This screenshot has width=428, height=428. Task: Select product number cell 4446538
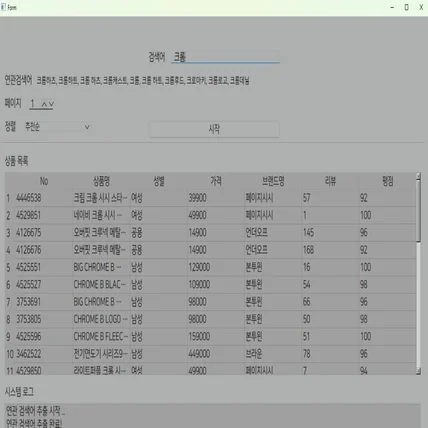(44, 198)
